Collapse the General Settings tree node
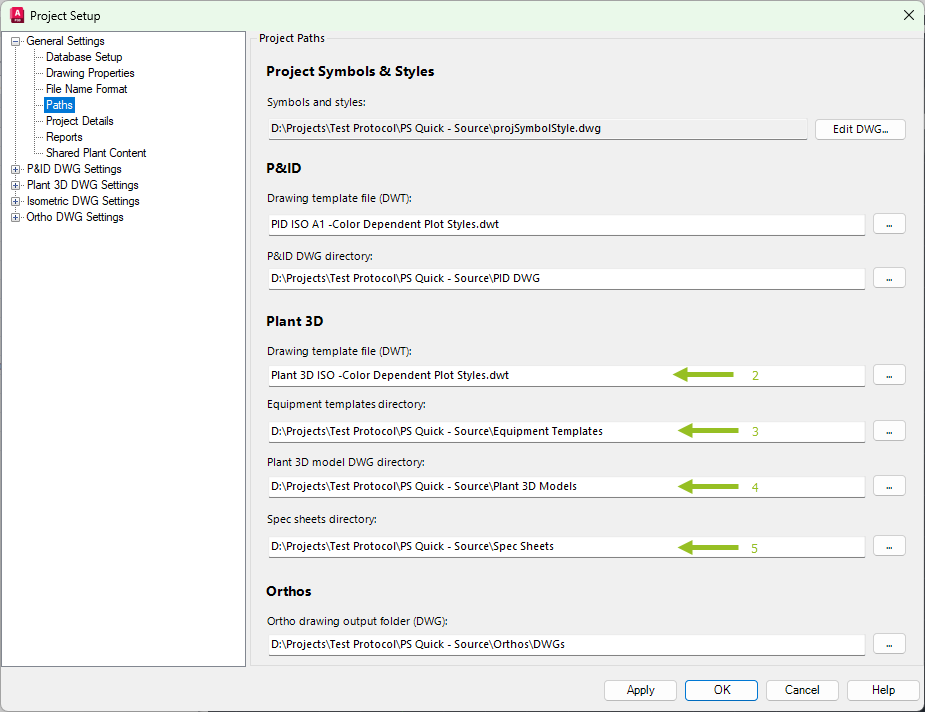This screenshot has width=925, height=712. tap(15, 41)
